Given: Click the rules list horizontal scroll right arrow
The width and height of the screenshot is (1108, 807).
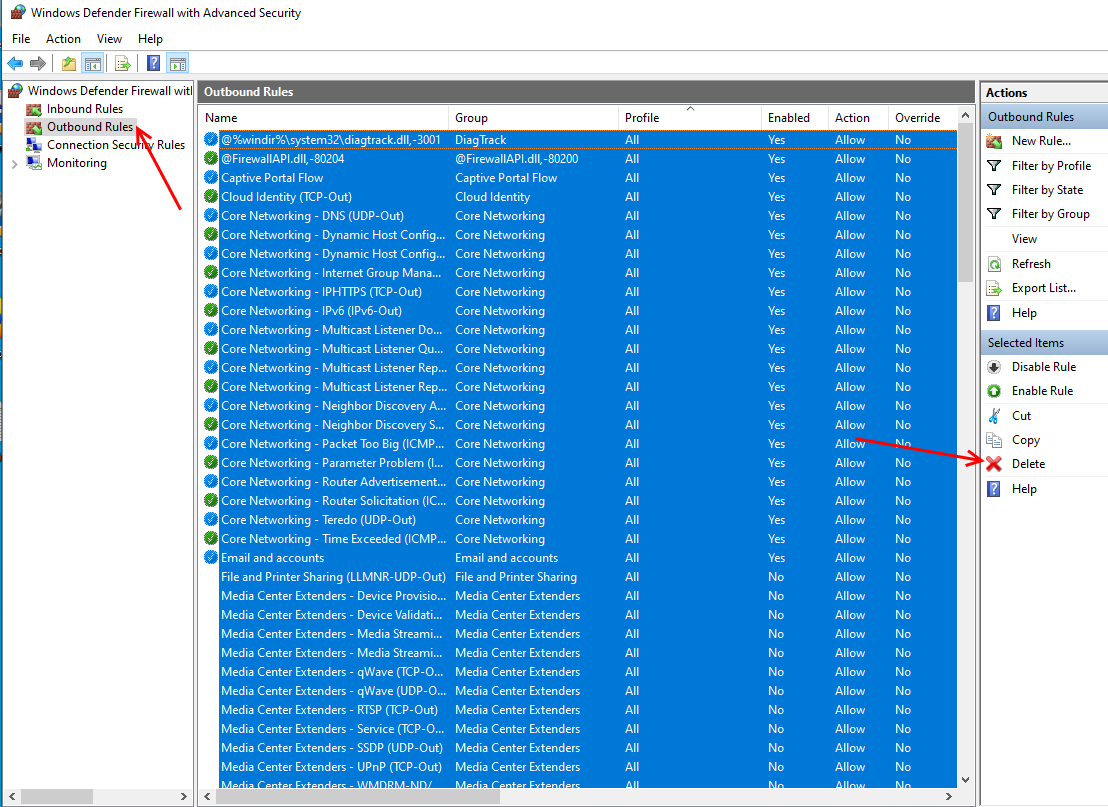Looking at the screenshot, I should coord(949,796).
